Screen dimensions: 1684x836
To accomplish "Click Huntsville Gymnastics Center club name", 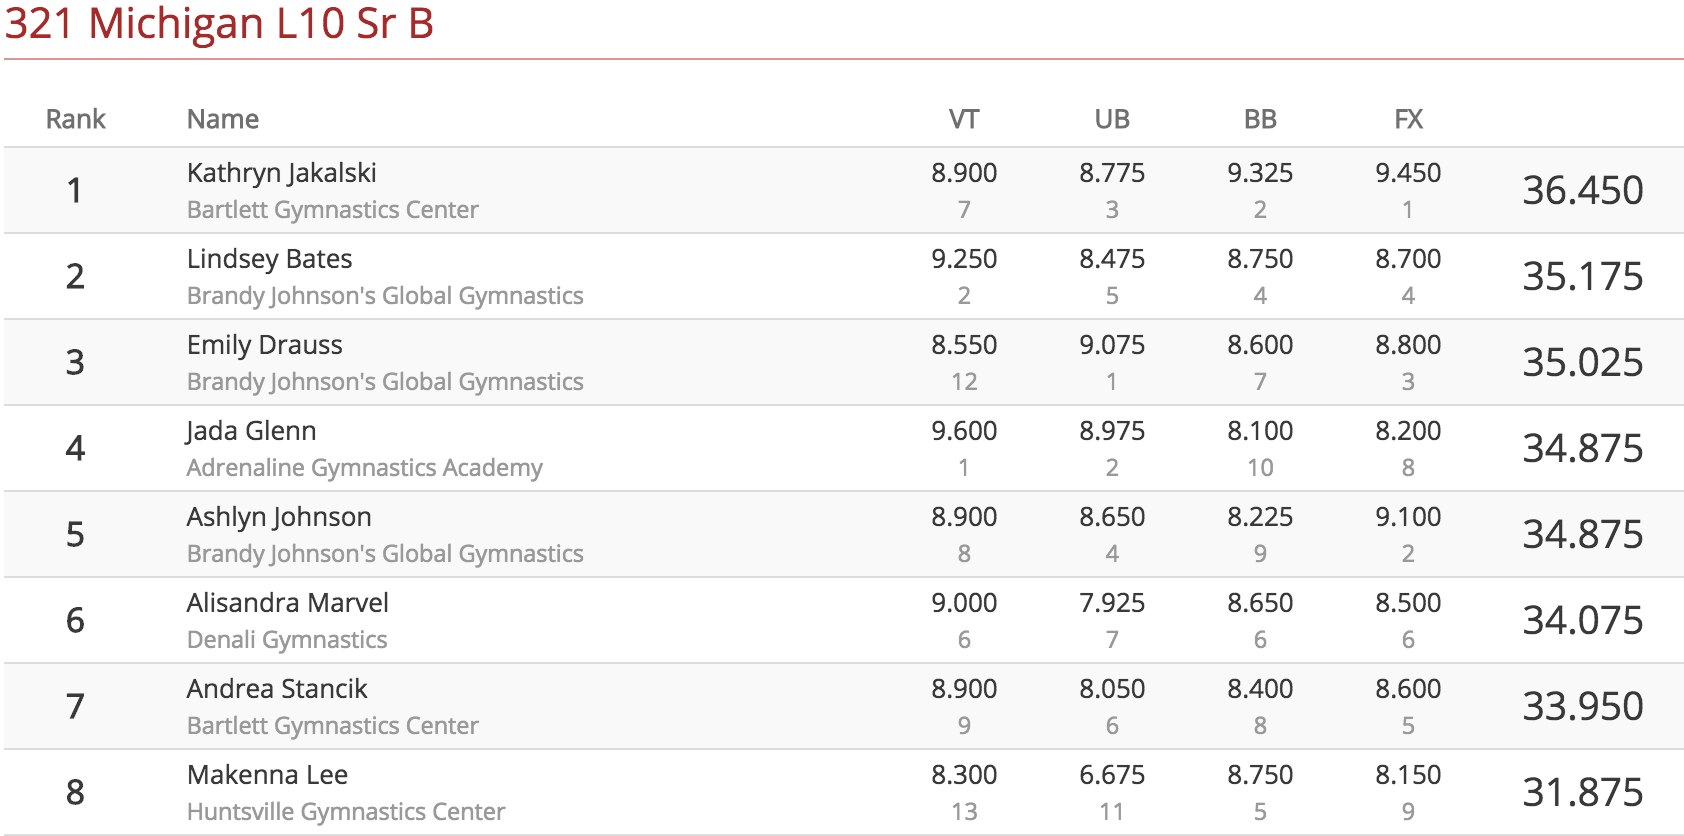I will 346,812.
